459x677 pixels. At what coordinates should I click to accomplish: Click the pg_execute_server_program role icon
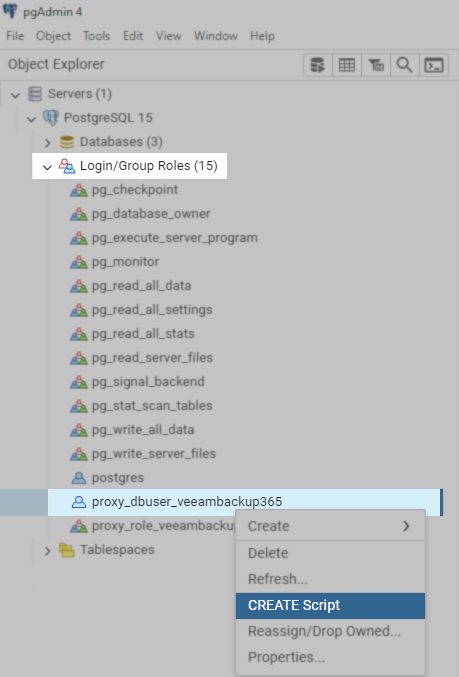(79, 238)
